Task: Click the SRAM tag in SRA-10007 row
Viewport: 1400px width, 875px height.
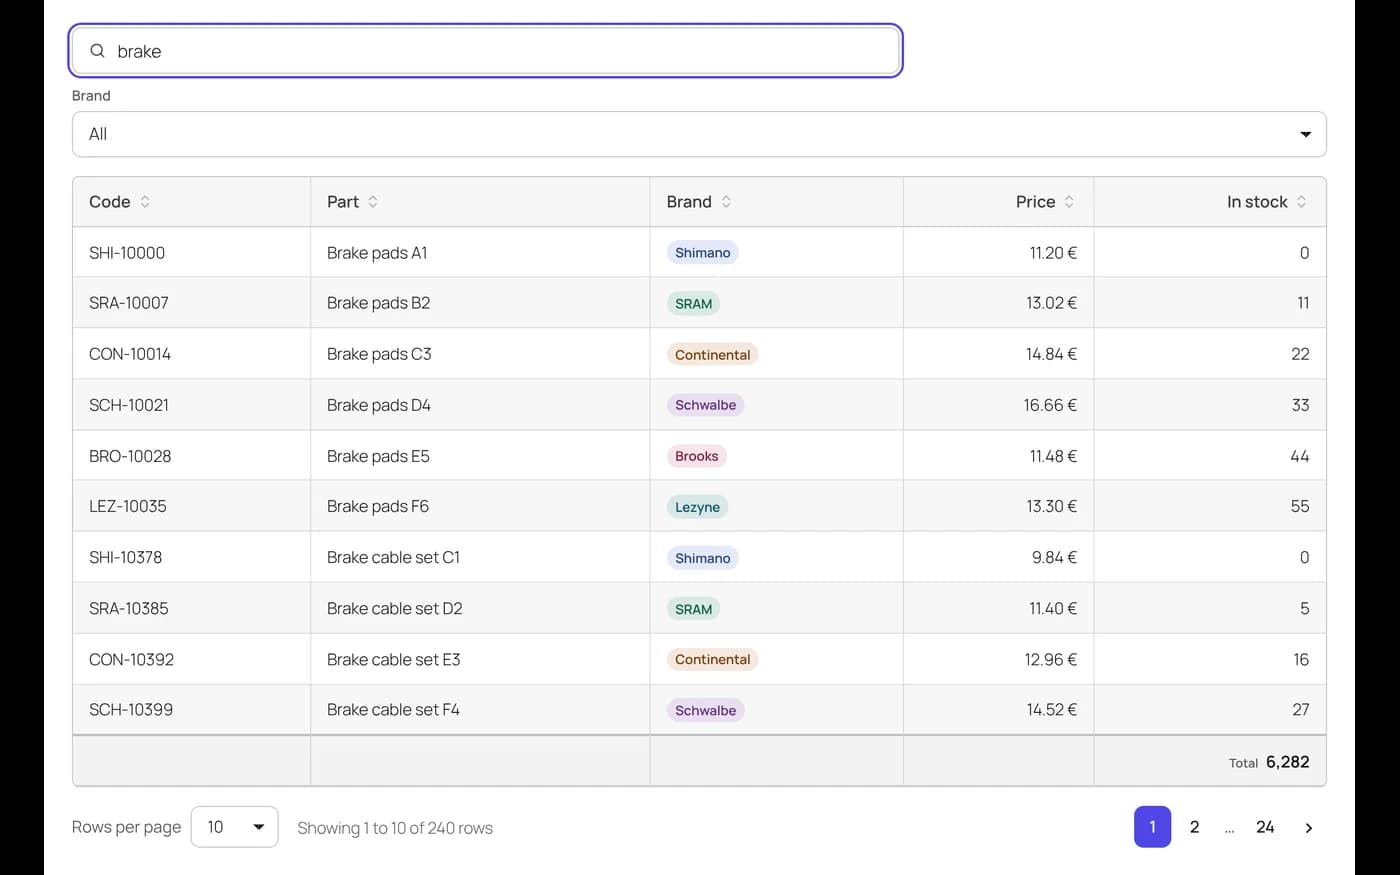Action: [693, 304]
